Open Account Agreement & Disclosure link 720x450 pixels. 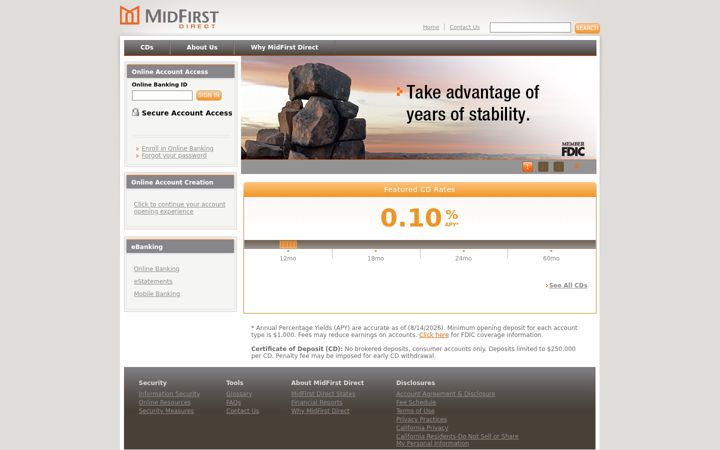coord(445,394)
